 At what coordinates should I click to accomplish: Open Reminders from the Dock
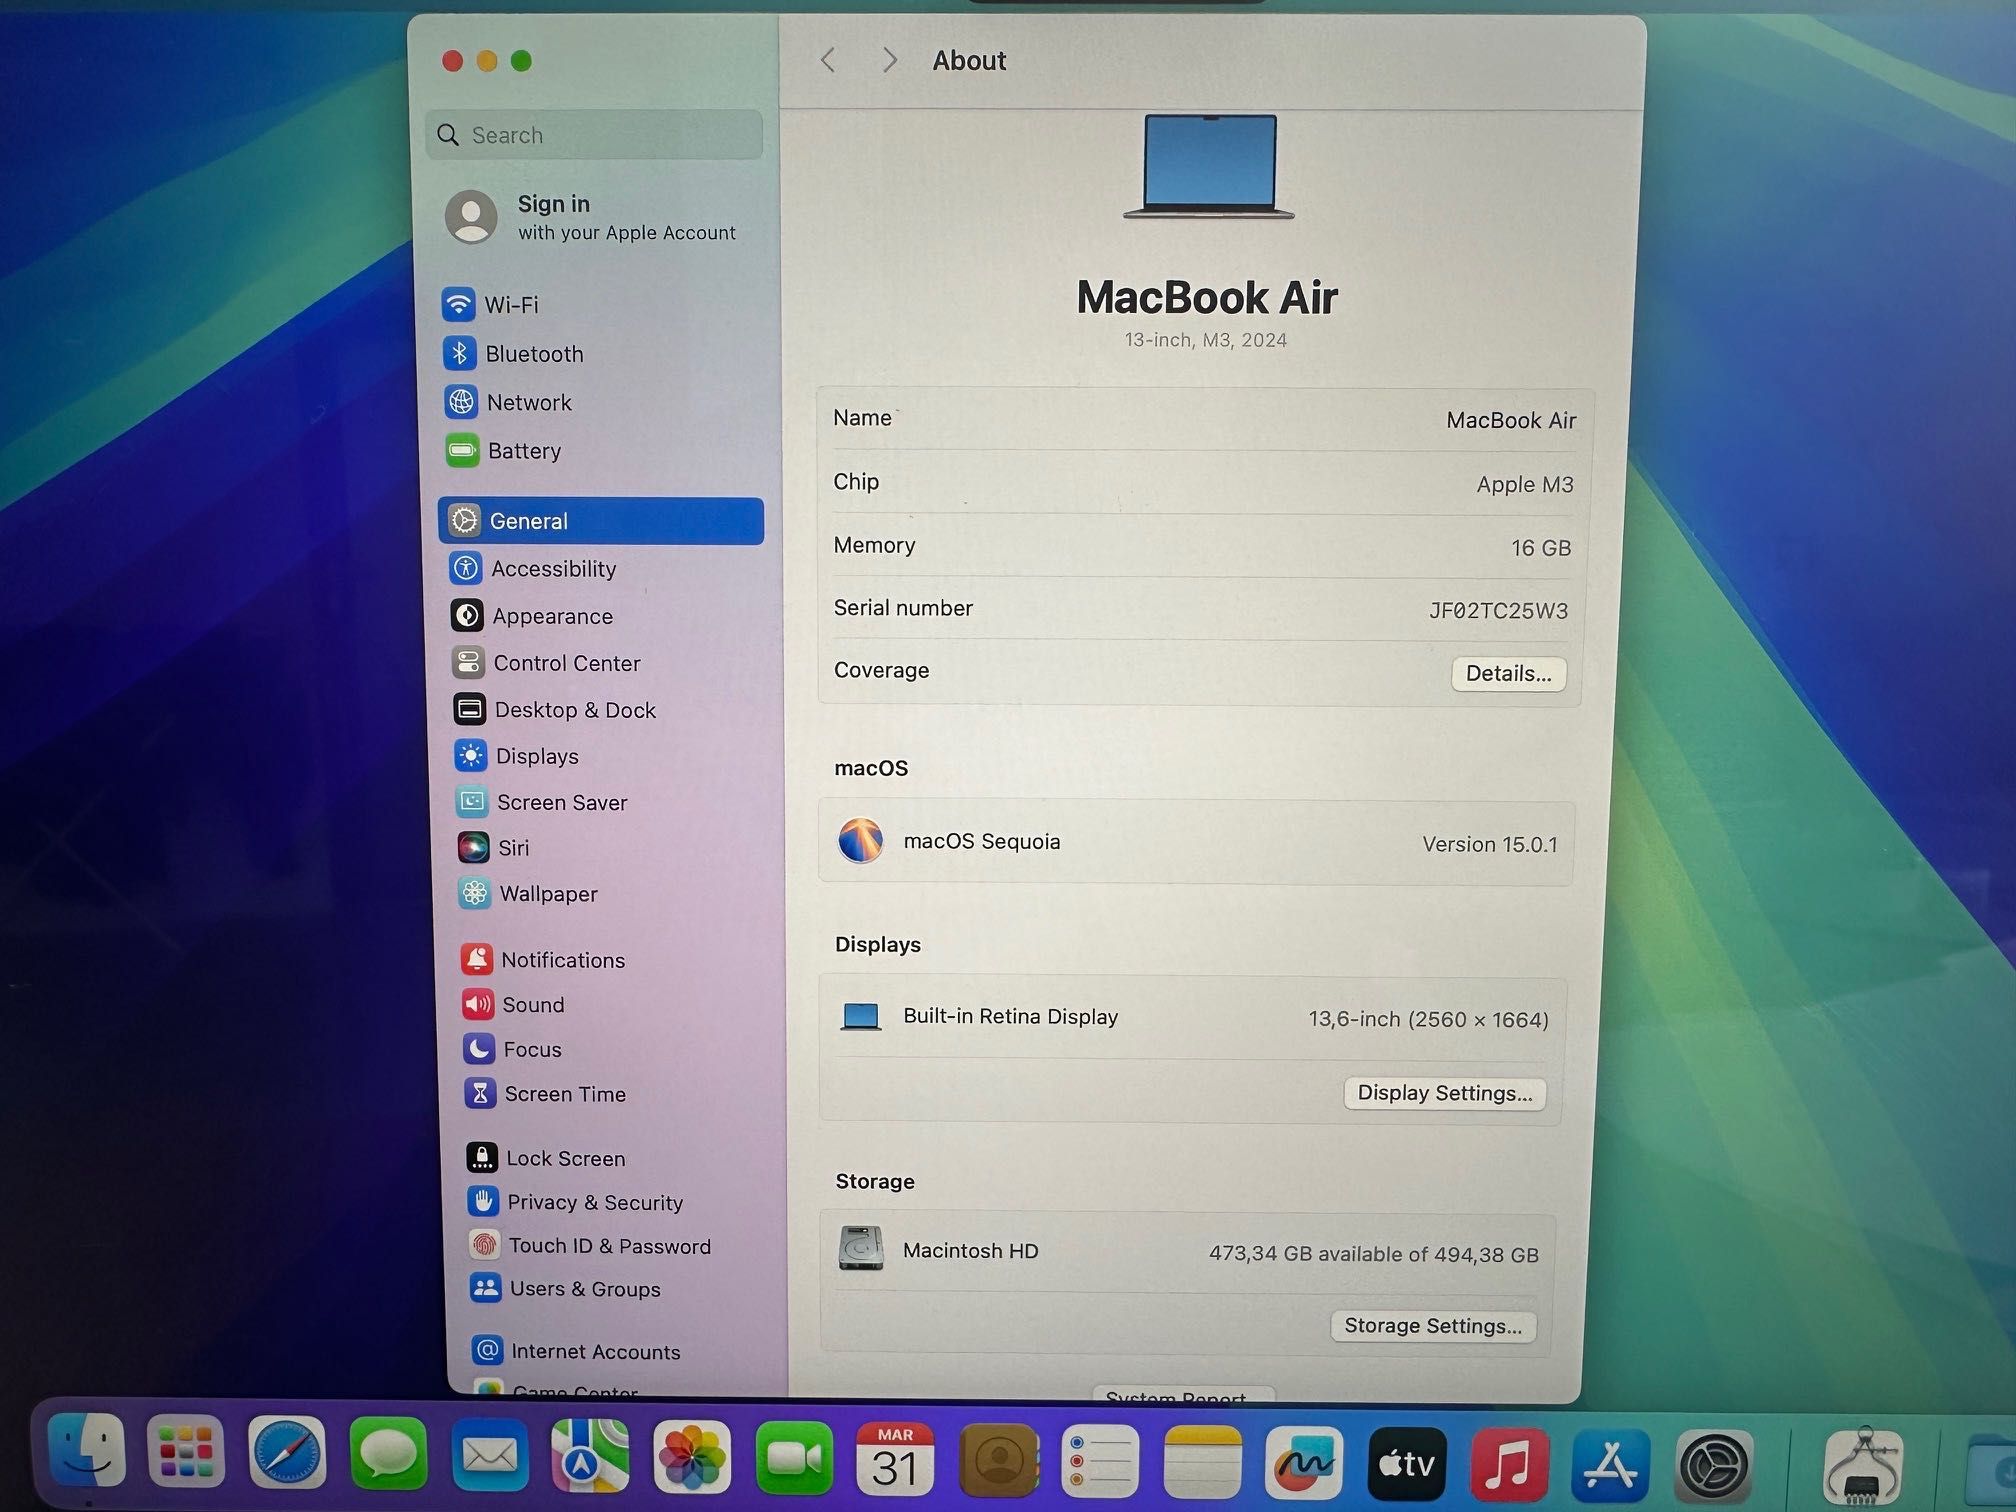pos(1100,1461)
